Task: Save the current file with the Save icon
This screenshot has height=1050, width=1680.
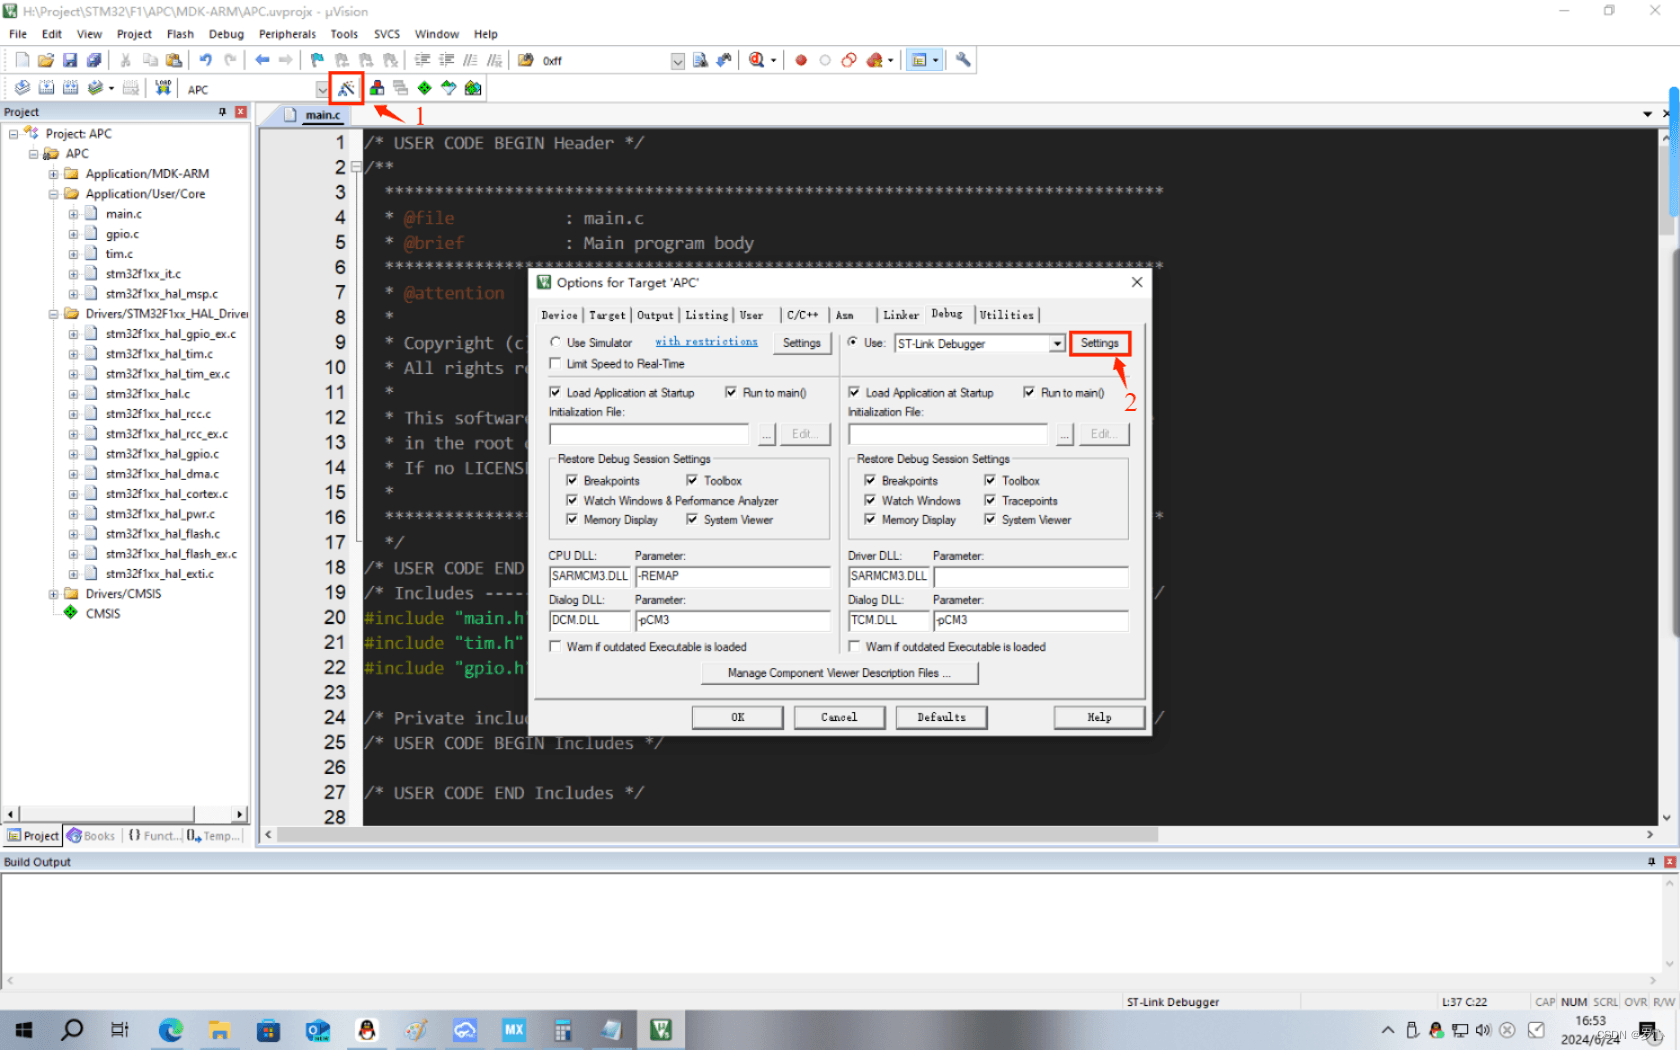Action: [70, 60]
